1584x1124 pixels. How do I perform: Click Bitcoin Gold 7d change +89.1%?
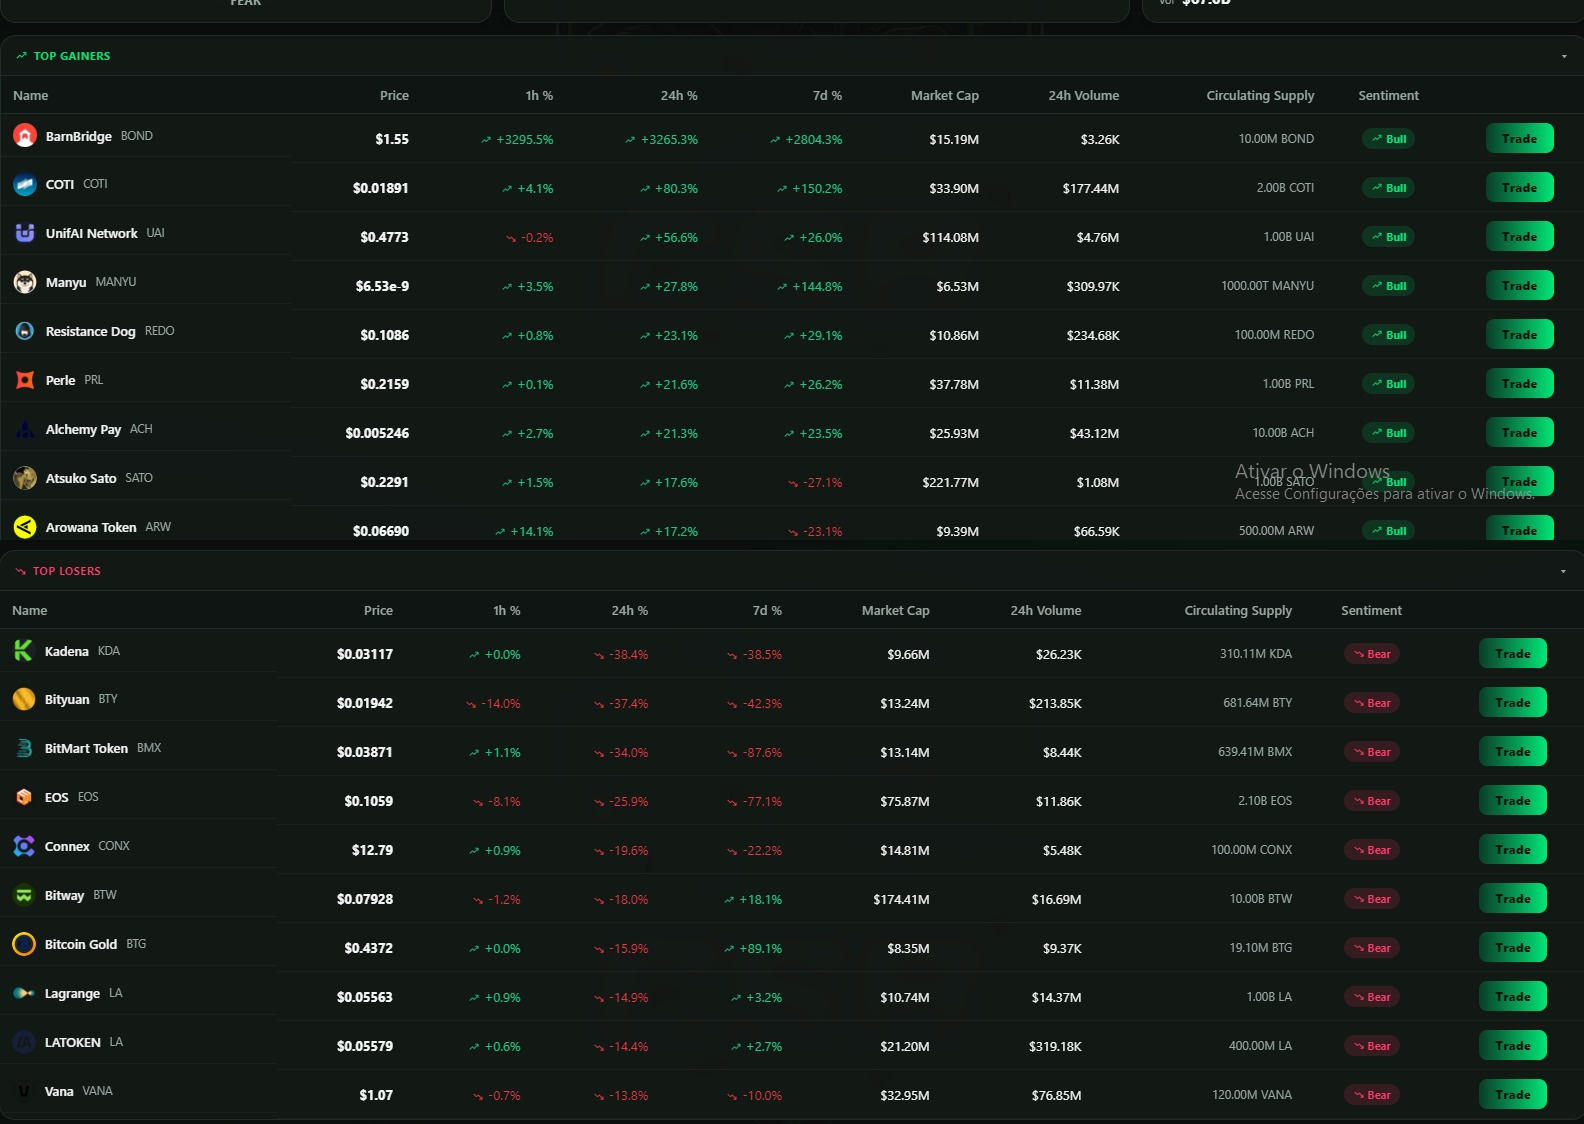[753, 948]
